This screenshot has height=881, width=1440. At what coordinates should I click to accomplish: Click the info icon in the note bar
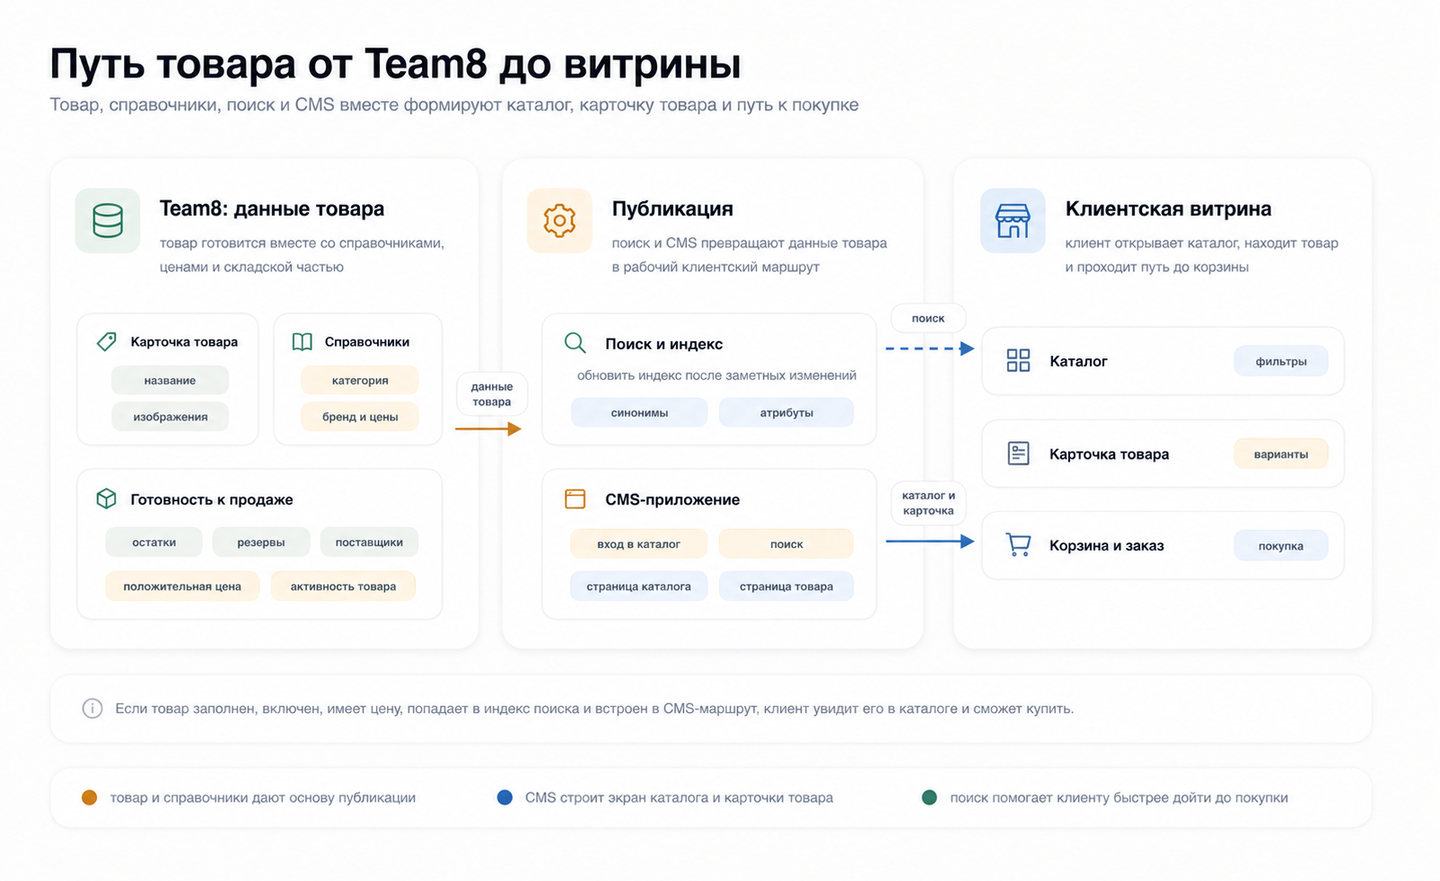click(92, 709)
